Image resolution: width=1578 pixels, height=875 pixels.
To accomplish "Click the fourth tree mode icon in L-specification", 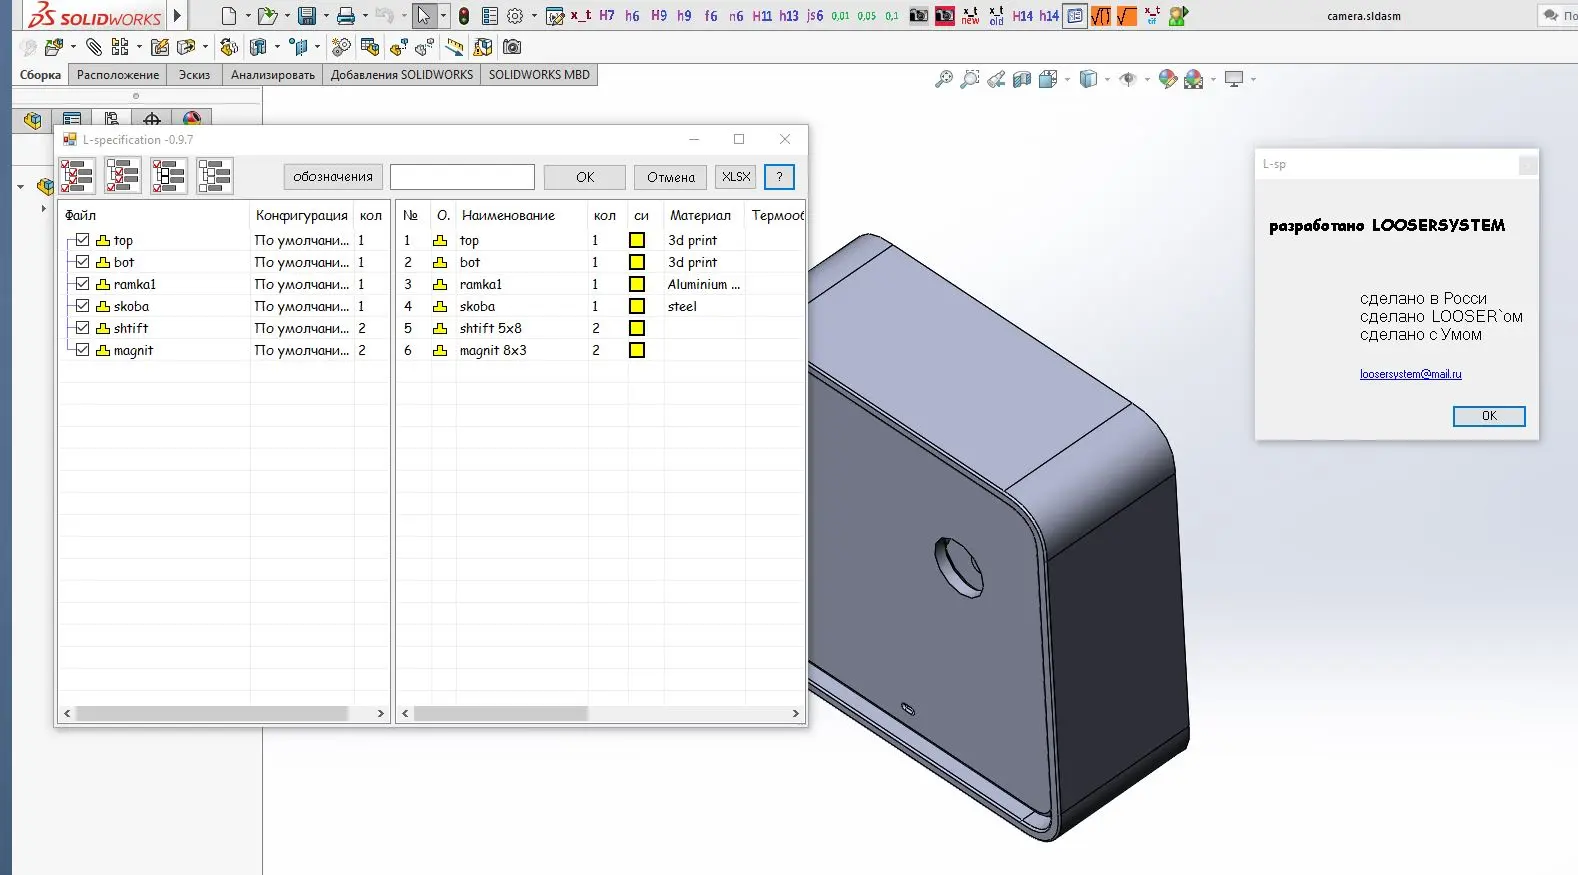I will tap(215, 176).
